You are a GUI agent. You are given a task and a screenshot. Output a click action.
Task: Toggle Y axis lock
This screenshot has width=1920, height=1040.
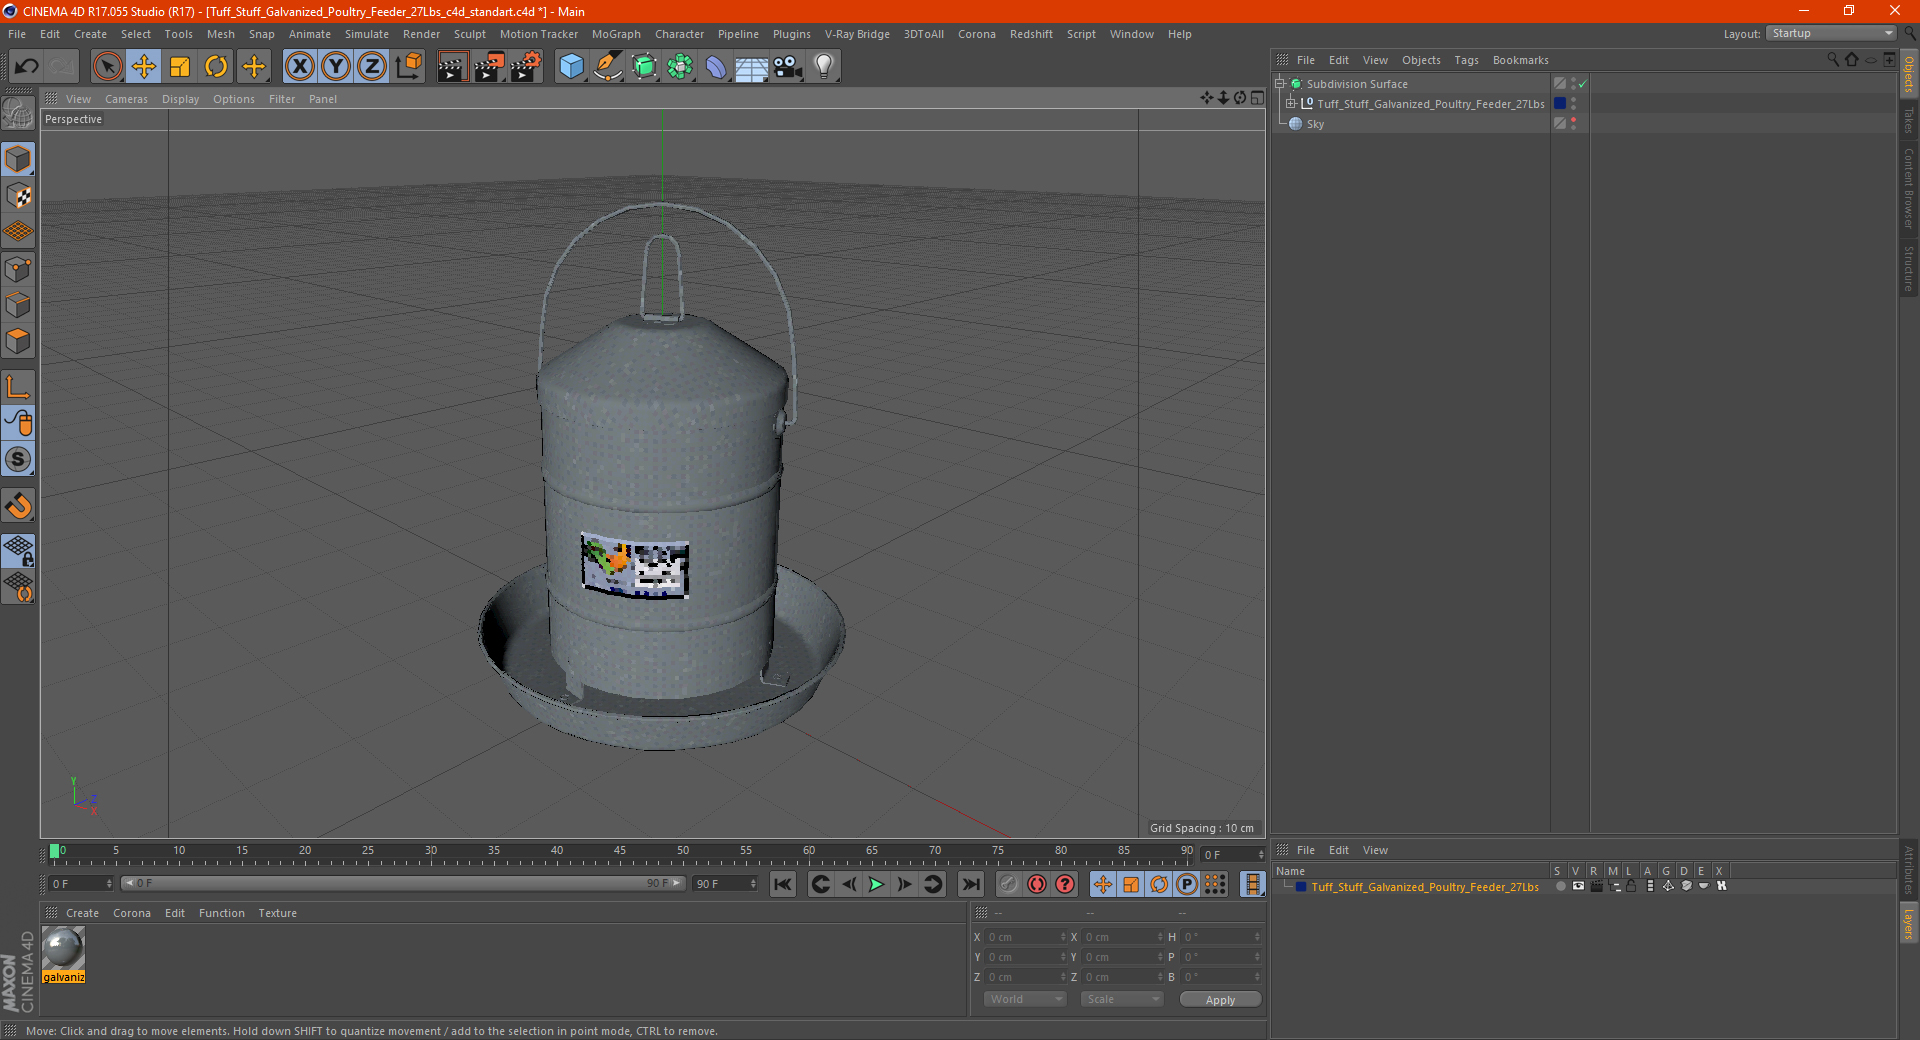coord(336,66)
